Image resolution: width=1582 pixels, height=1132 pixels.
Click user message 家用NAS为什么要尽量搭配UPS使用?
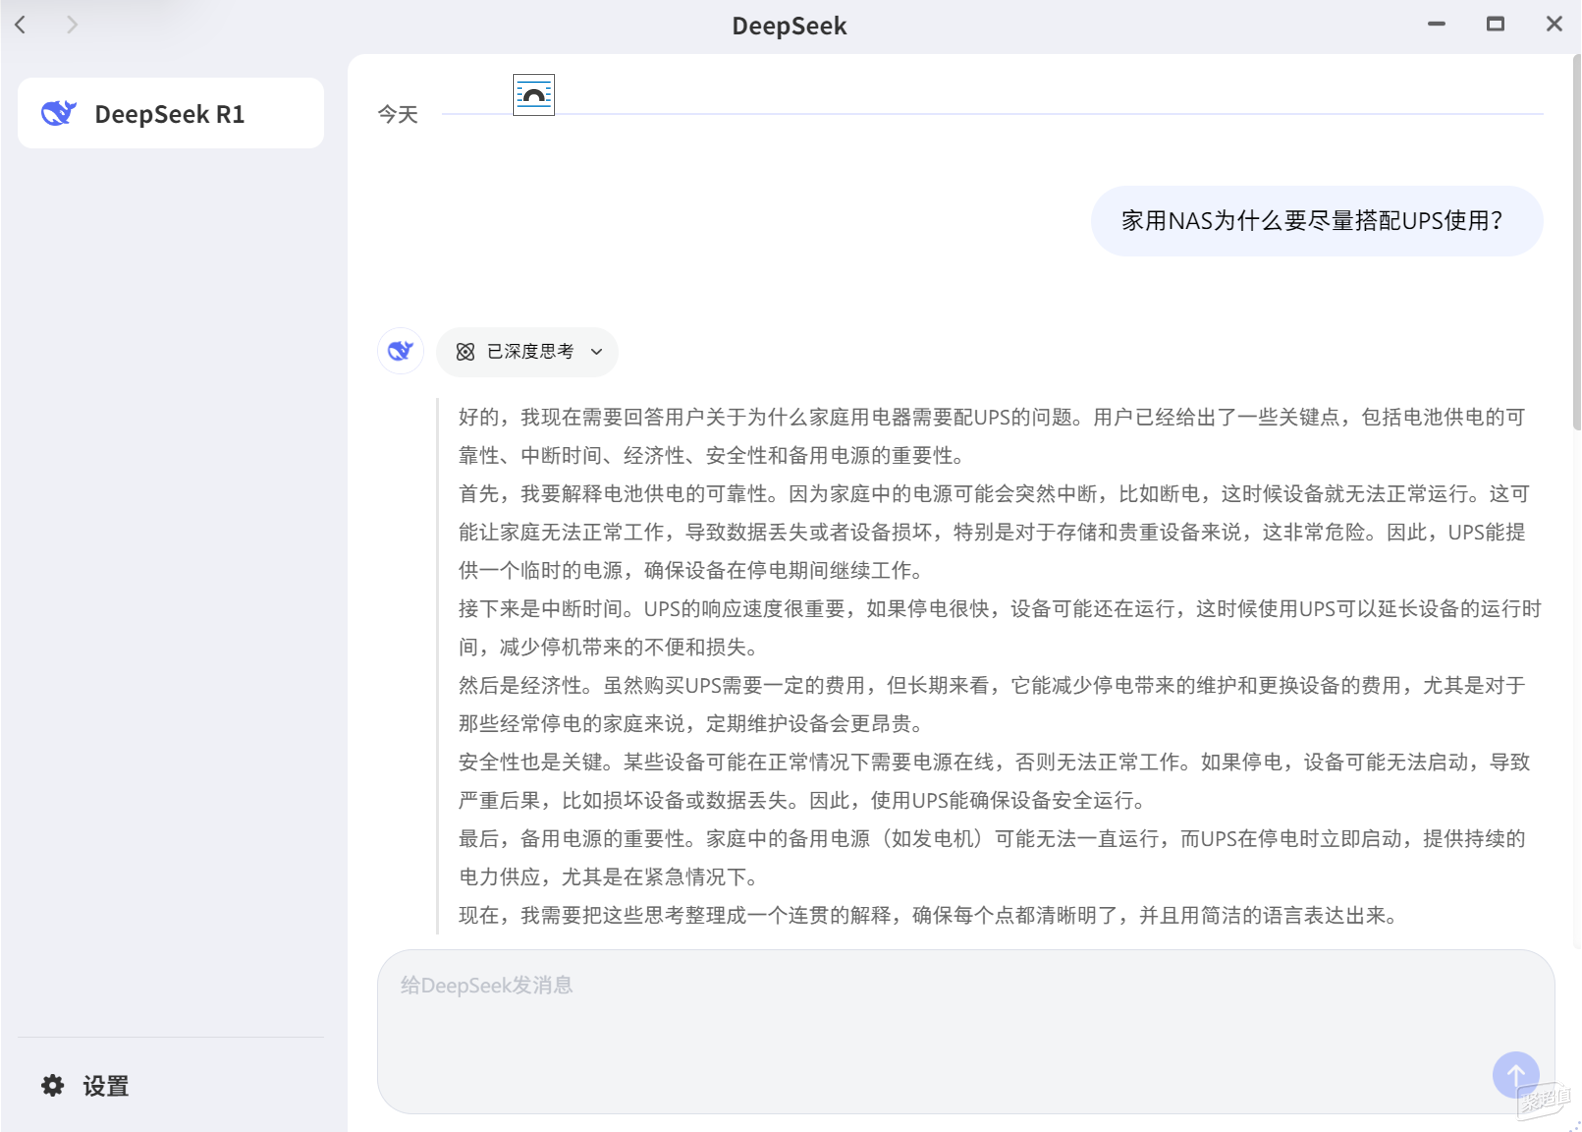coord(1316,221)
